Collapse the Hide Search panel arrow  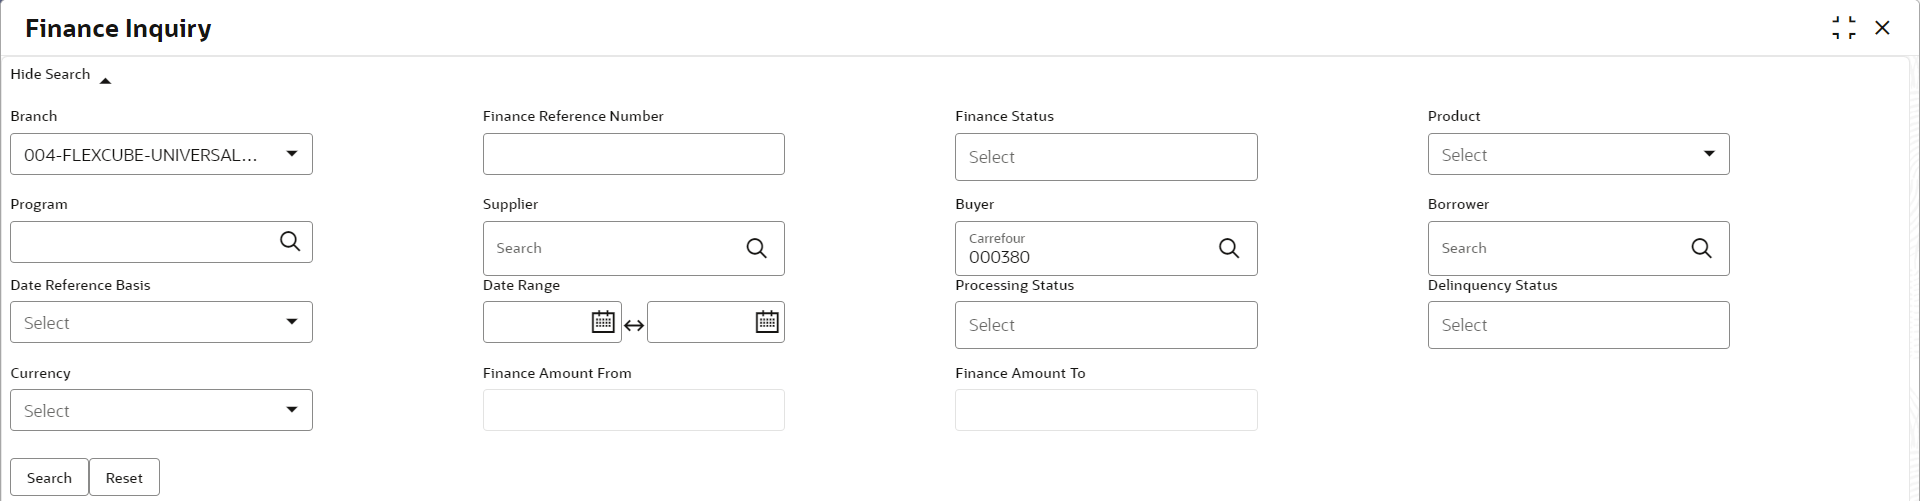[x=105, y=80]
